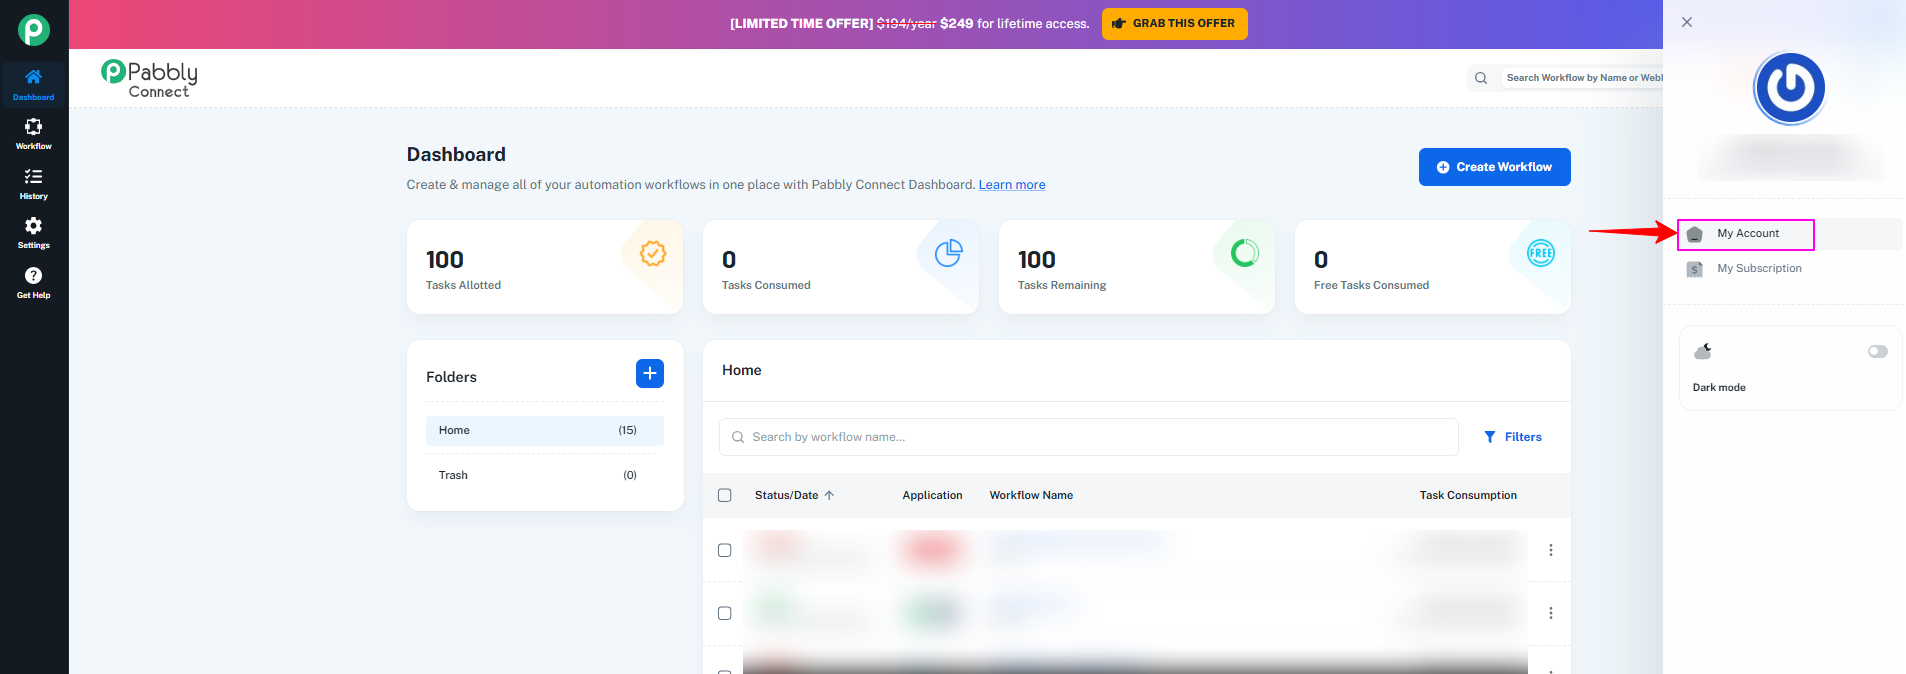Select the Home folder
This screenshot has height=674, width=1906.
tap(544, 430)
